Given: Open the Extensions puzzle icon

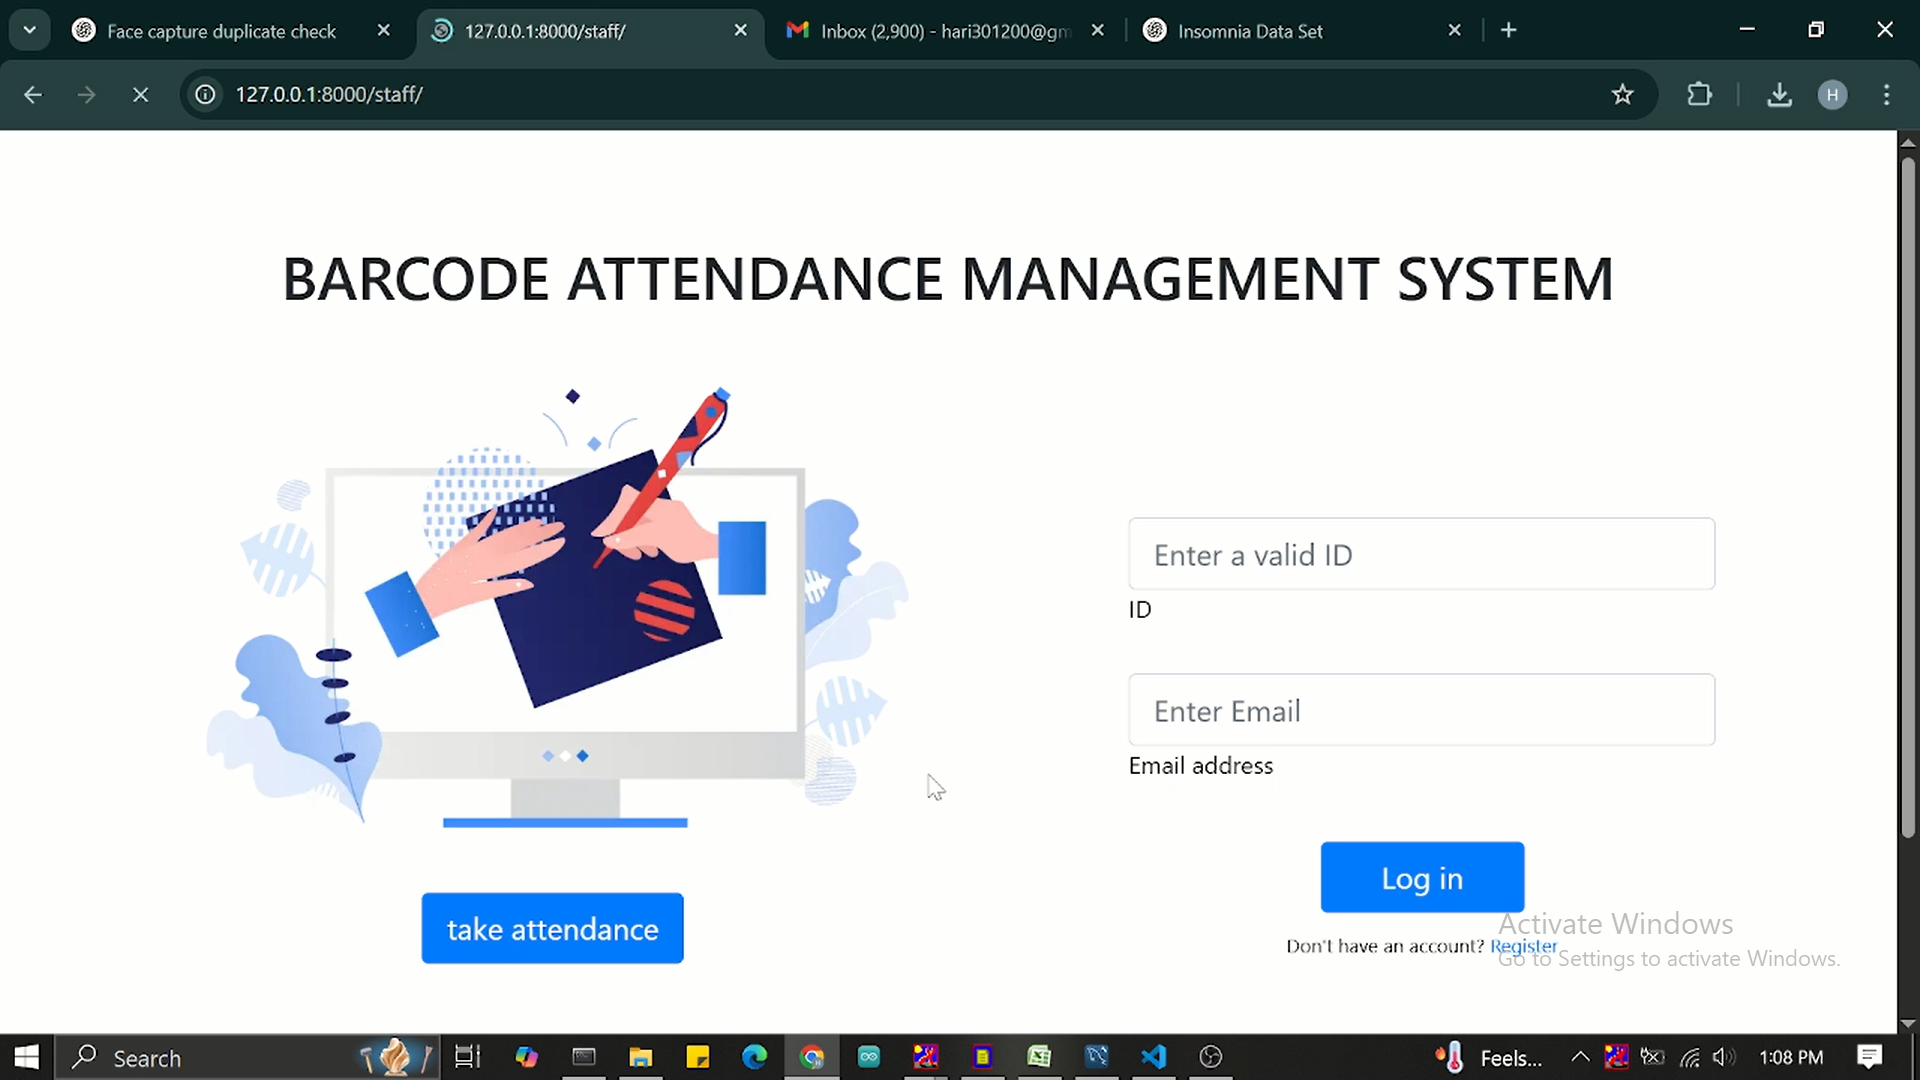Looking at the screenshot, I should 1699,94.
